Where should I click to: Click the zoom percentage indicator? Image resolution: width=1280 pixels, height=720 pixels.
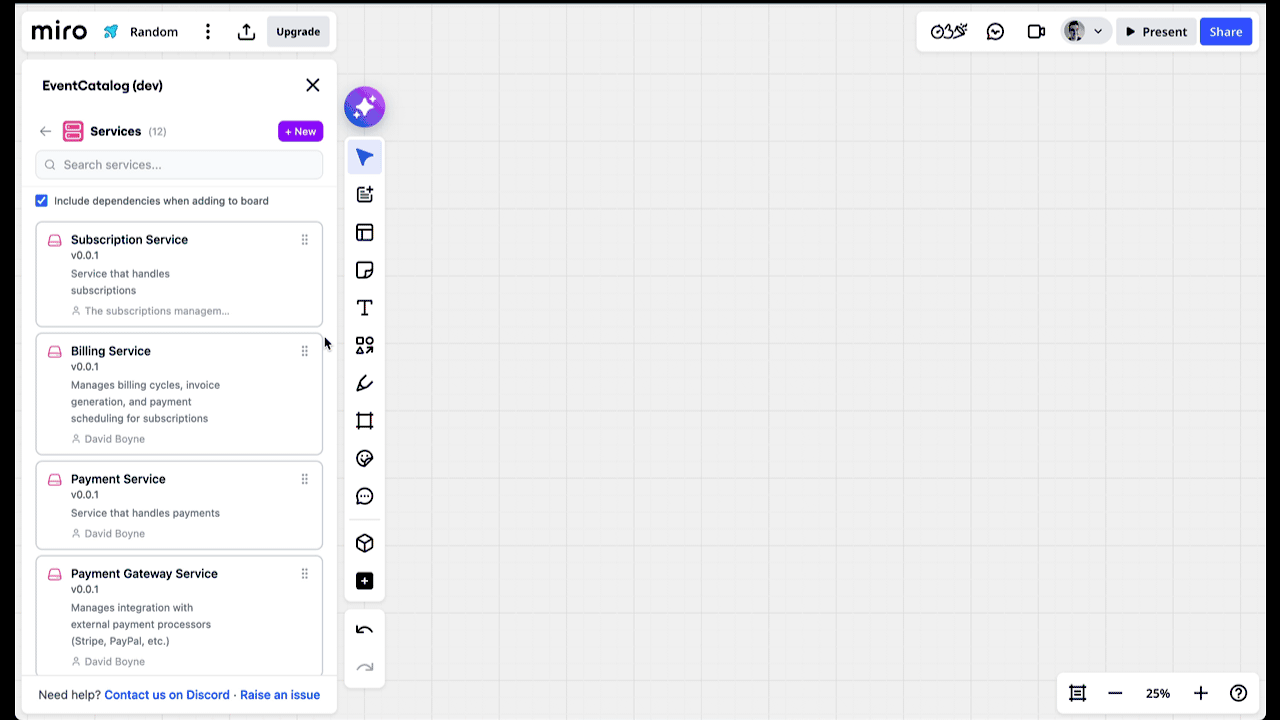pyautogui.click(x=1157, y=693)
